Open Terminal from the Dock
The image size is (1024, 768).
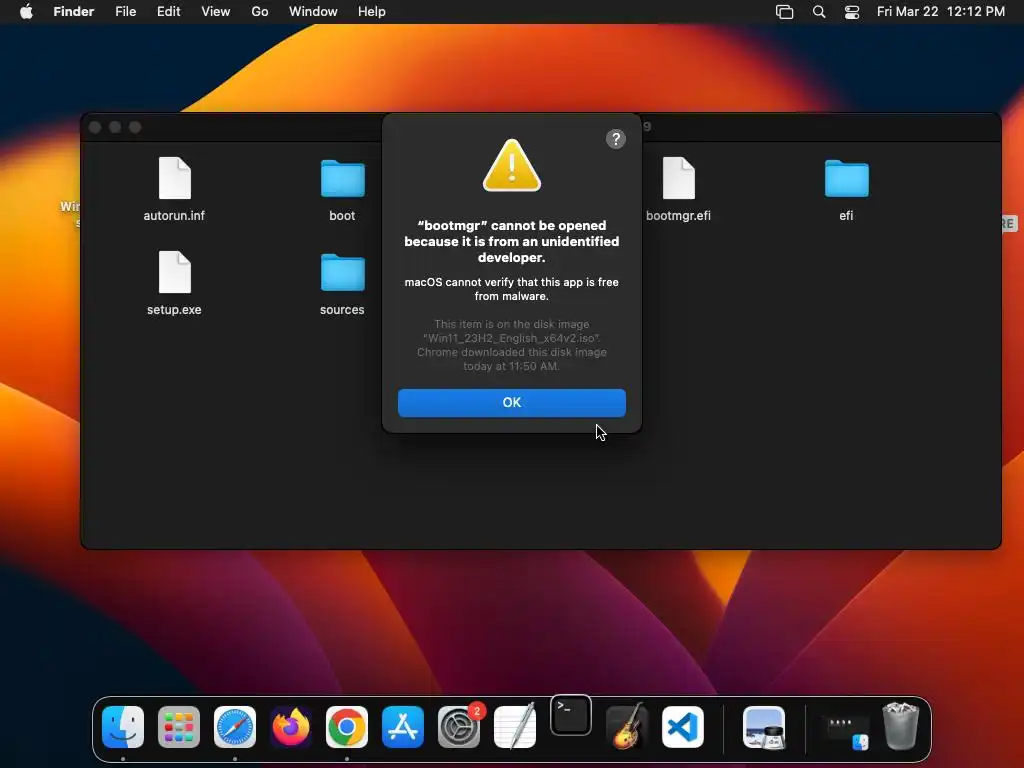coord(571,715)
